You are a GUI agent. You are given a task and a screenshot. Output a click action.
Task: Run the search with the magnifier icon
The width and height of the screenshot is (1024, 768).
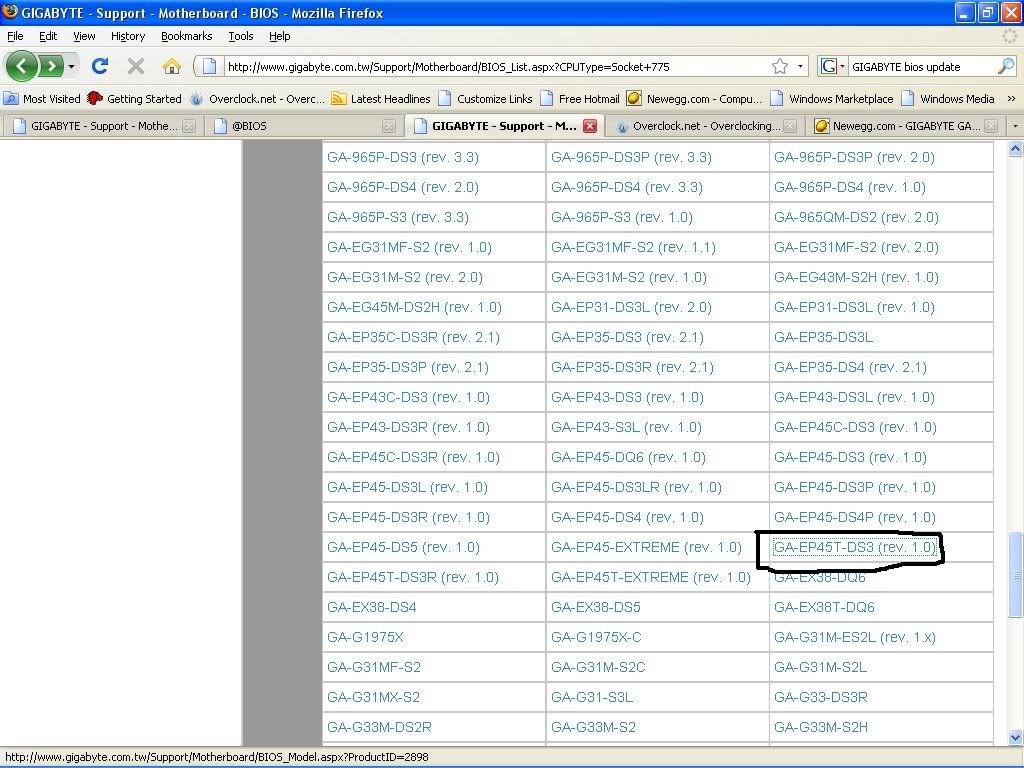(x=1006, y=66)
